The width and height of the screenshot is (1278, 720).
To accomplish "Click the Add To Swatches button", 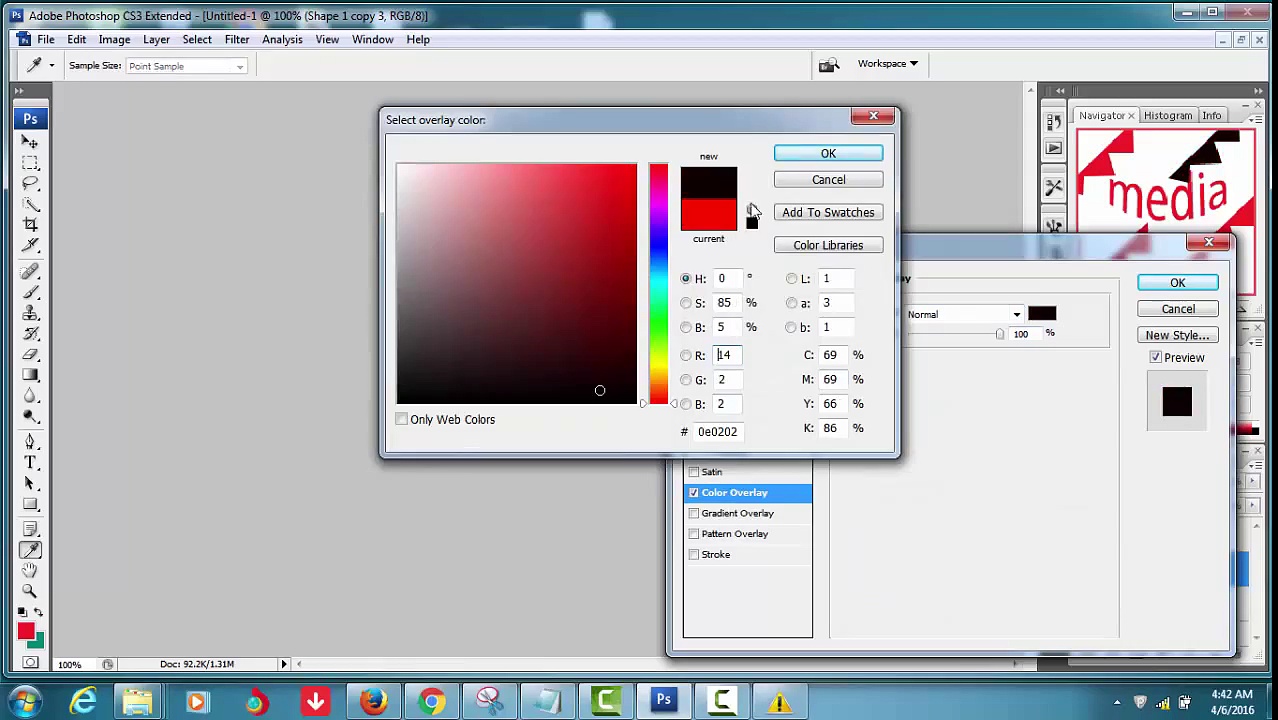I will pos(828,212).
